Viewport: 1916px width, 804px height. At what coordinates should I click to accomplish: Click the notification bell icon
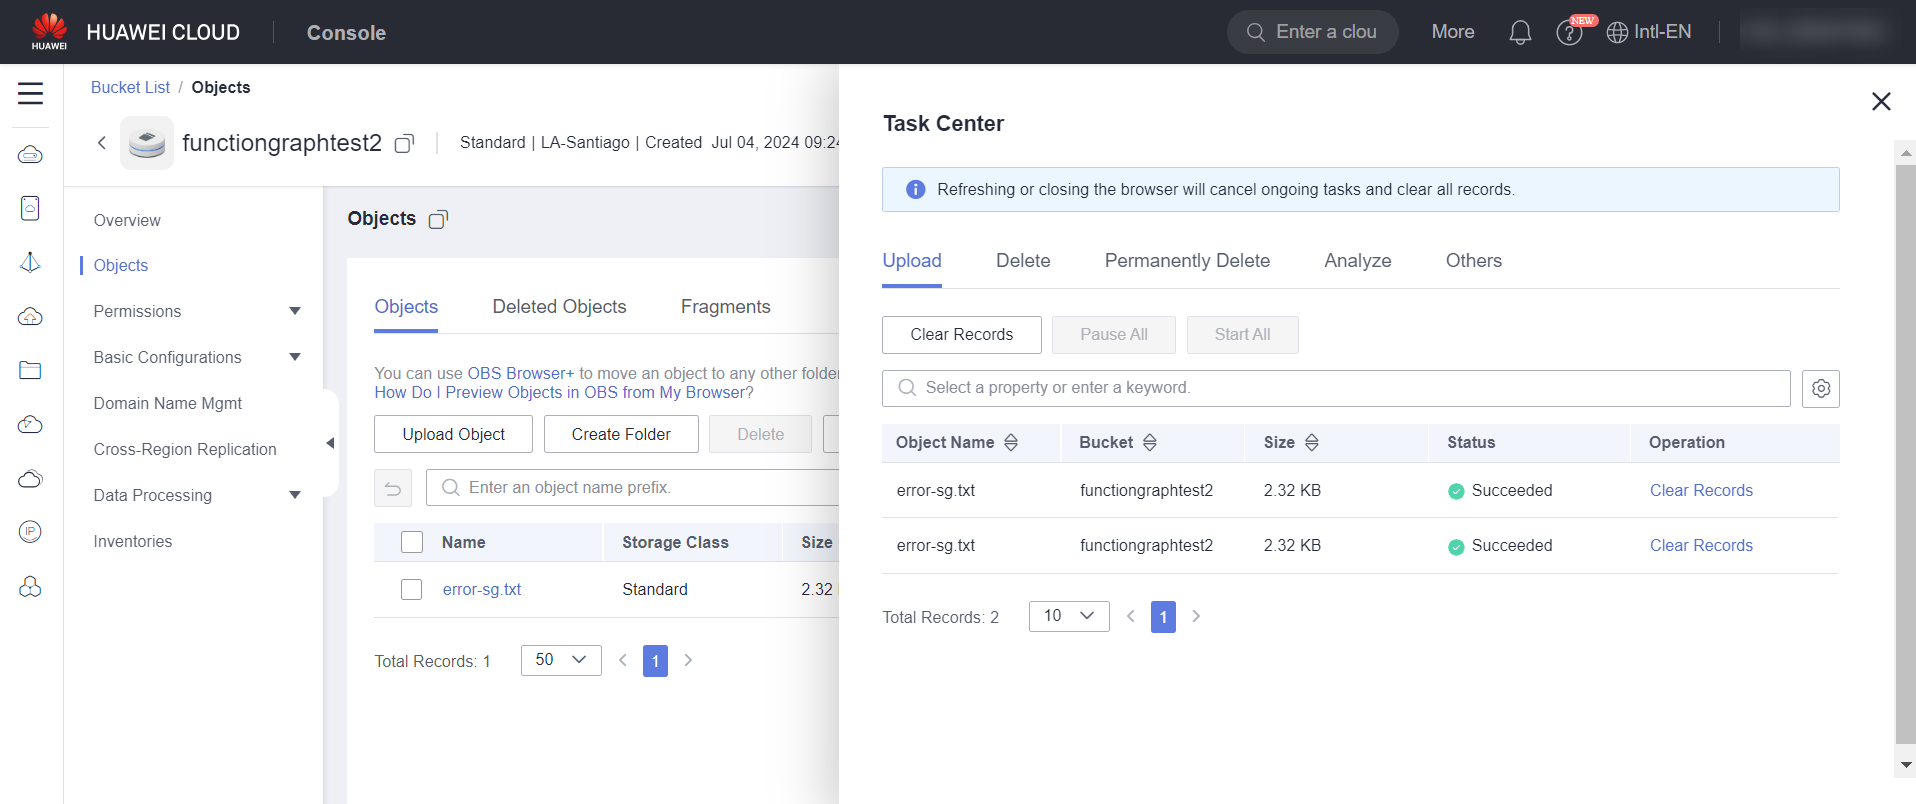coord(1519,33)
